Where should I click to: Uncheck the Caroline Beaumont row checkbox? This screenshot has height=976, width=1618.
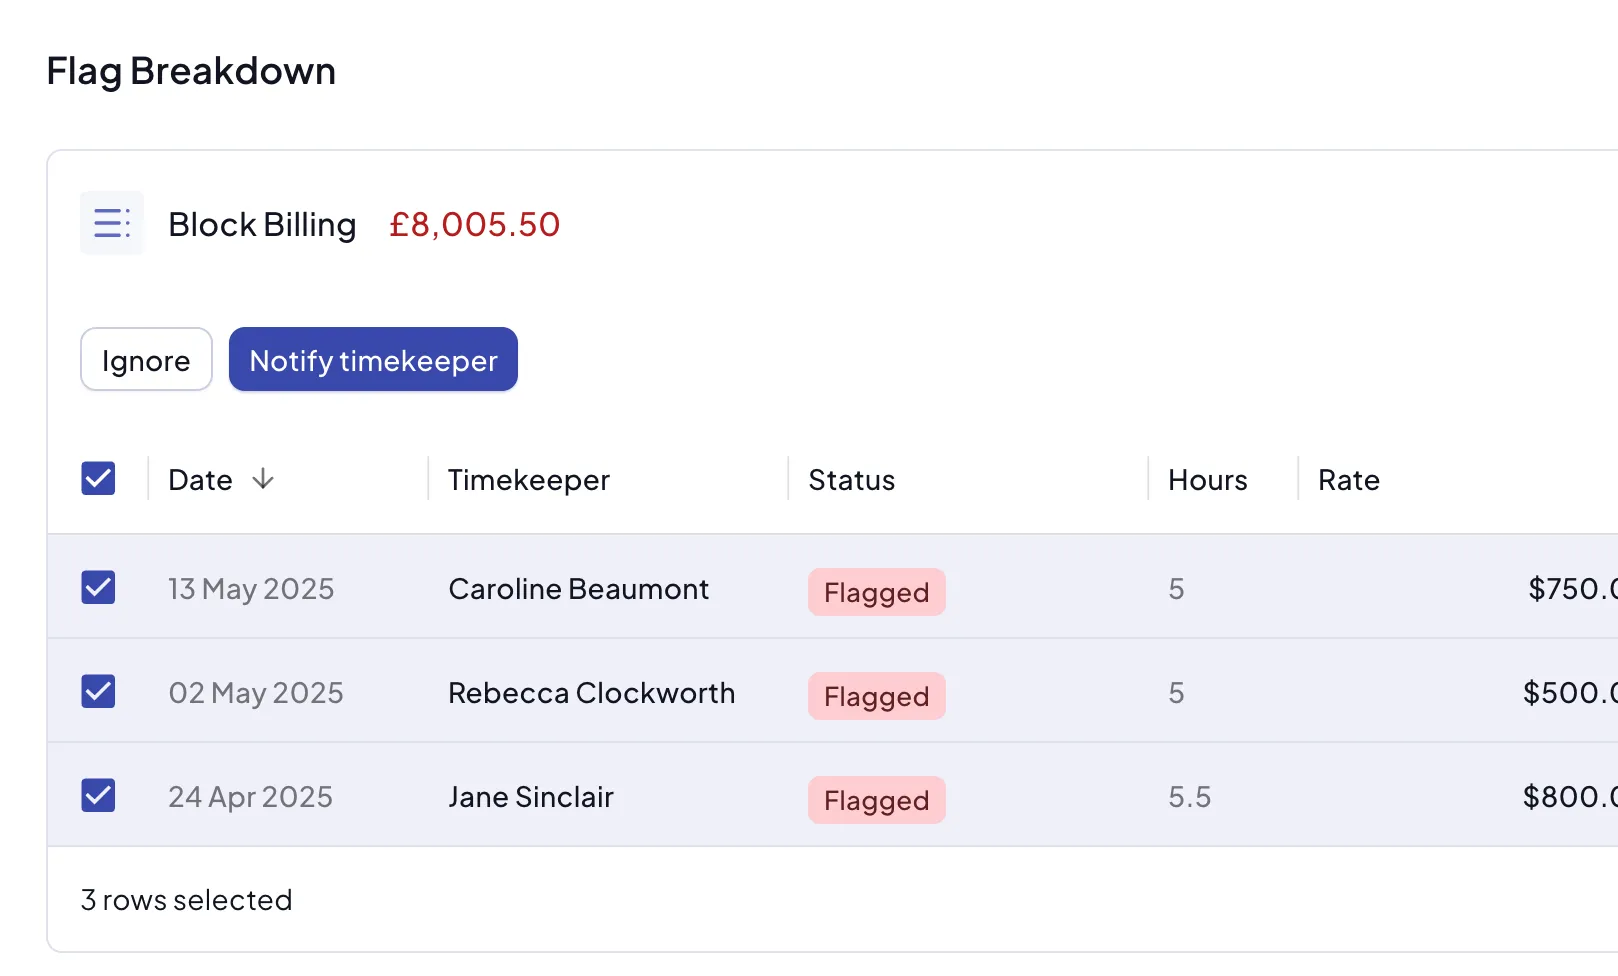(98, 588)
